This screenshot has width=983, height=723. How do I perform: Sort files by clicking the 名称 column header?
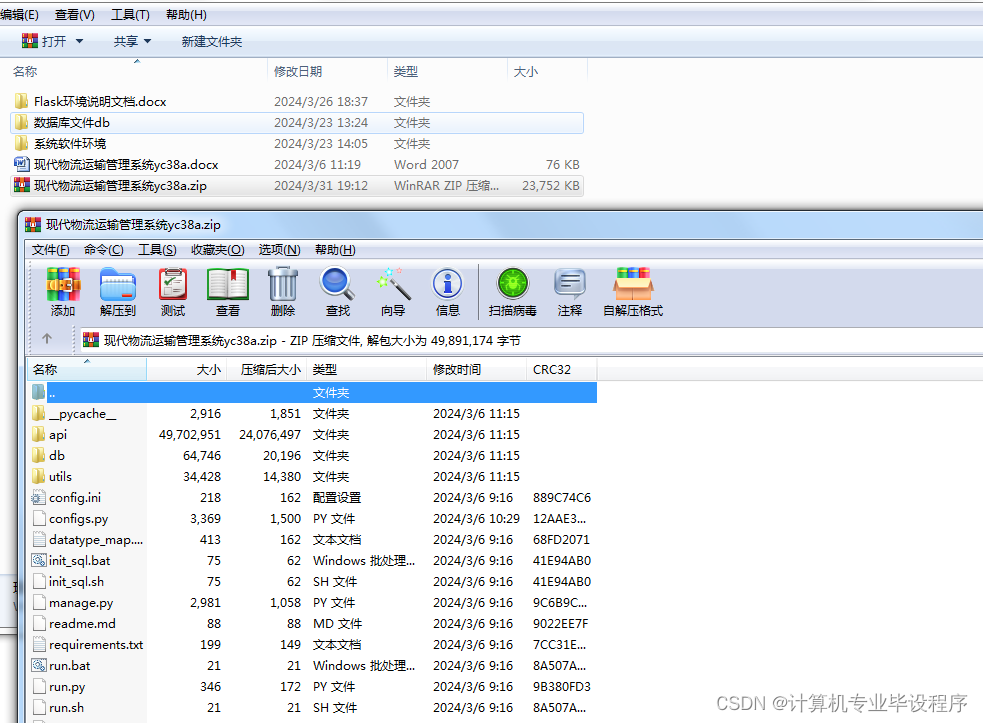pyautogui.click(x=45, y=370)
